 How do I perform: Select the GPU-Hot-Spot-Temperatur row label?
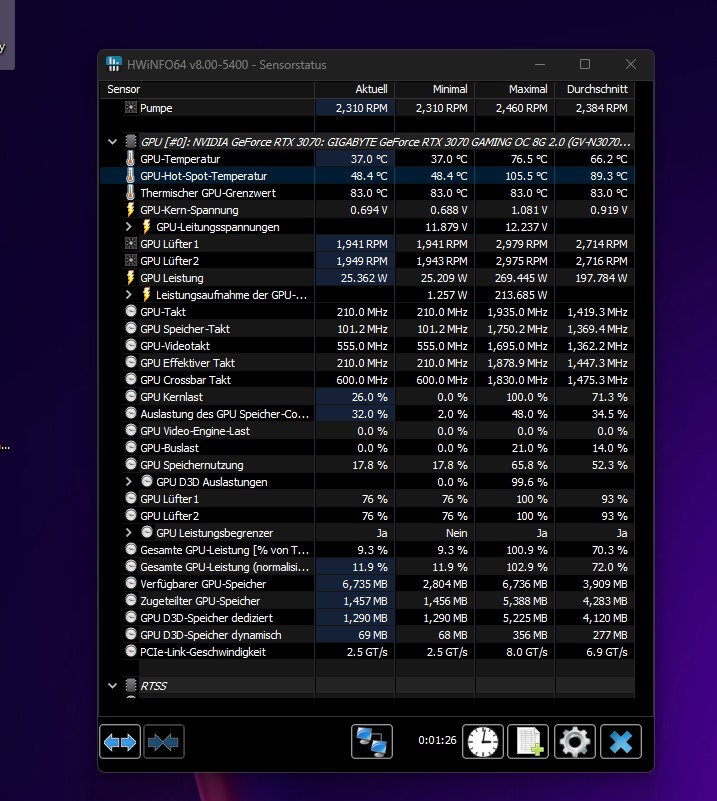(x=203, y=176)
